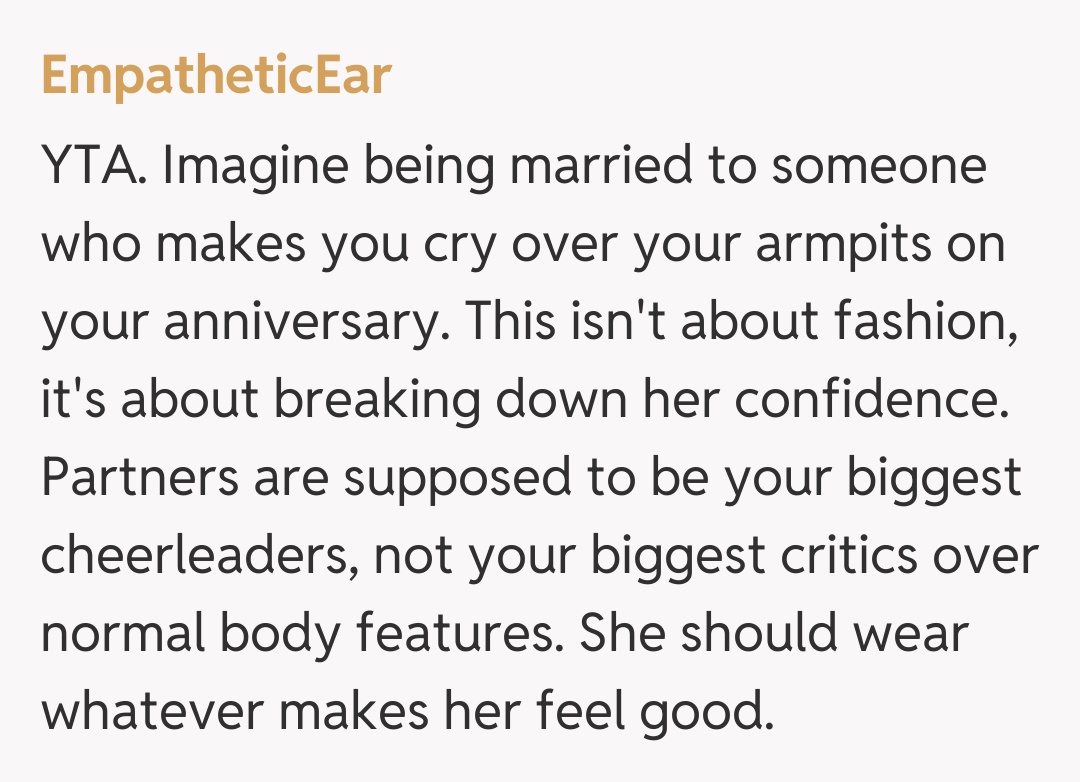1080x782 pixels.
Task: Click the "YTA" verdict at comment start
Action: pyautogui.click(x=95, y=168)
